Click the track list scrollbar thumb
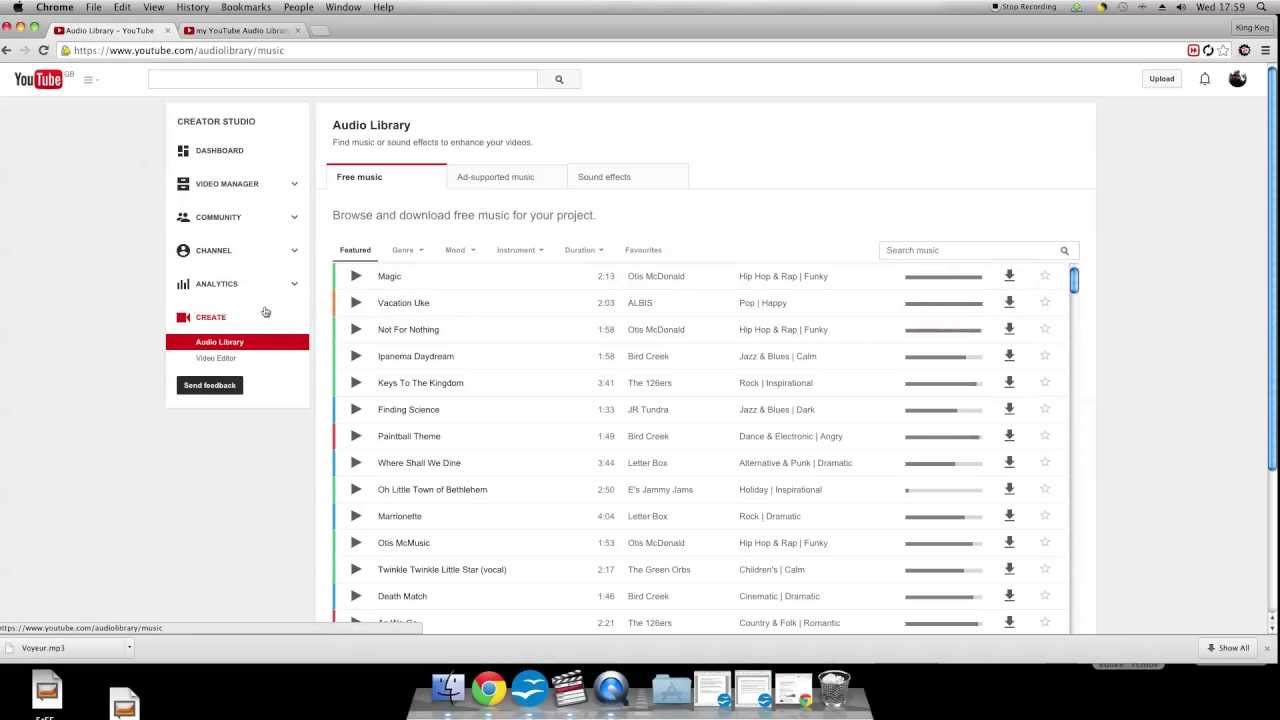Screen dimensions: 1280x720 [x=1074, y=280]
